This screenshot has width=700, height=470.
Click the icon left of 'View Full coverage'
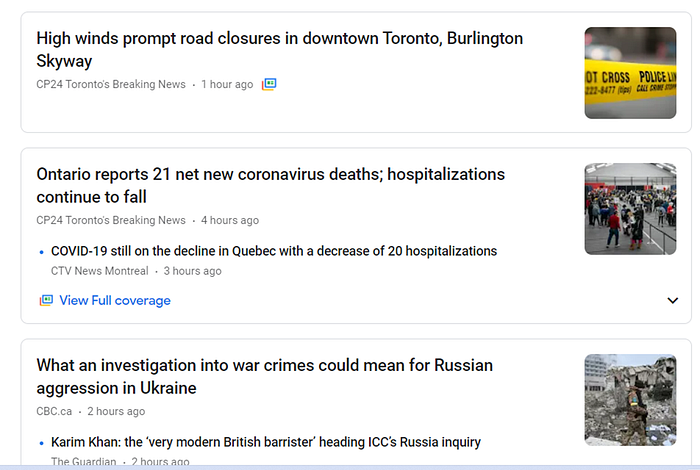(46, 300)
